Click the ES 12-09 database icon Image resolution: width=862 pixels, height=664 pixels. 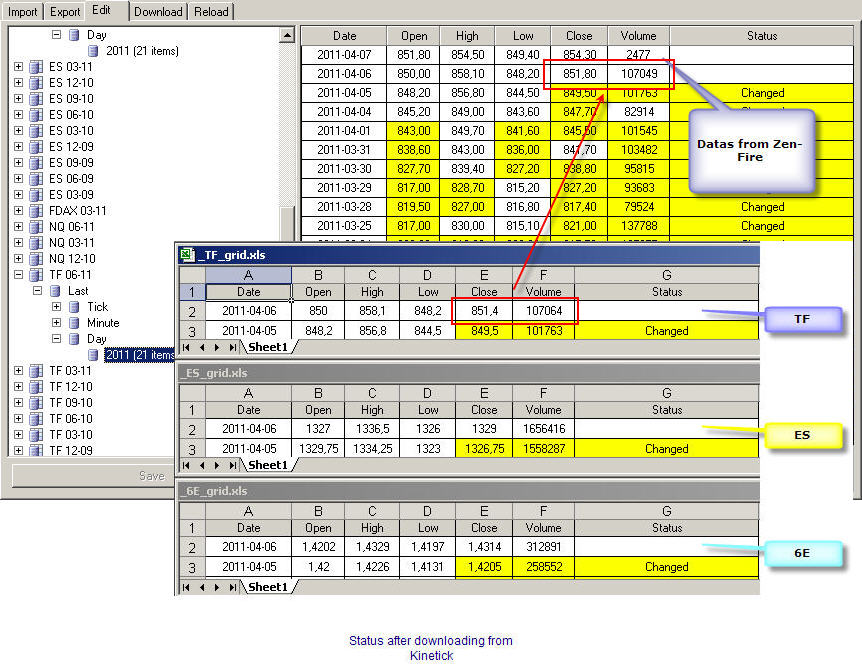pos(36,146)
